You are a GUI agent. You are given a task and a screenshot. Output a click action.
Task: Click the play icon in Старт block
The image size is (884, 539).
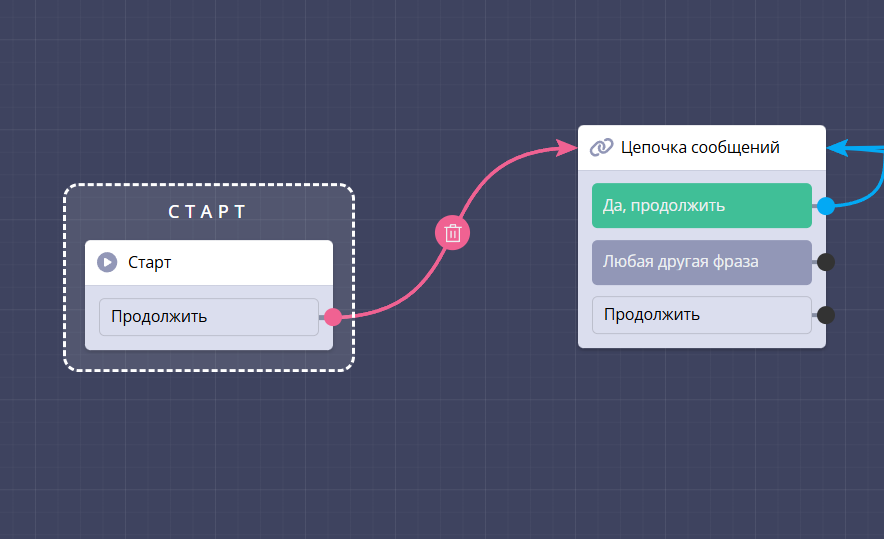107,263
